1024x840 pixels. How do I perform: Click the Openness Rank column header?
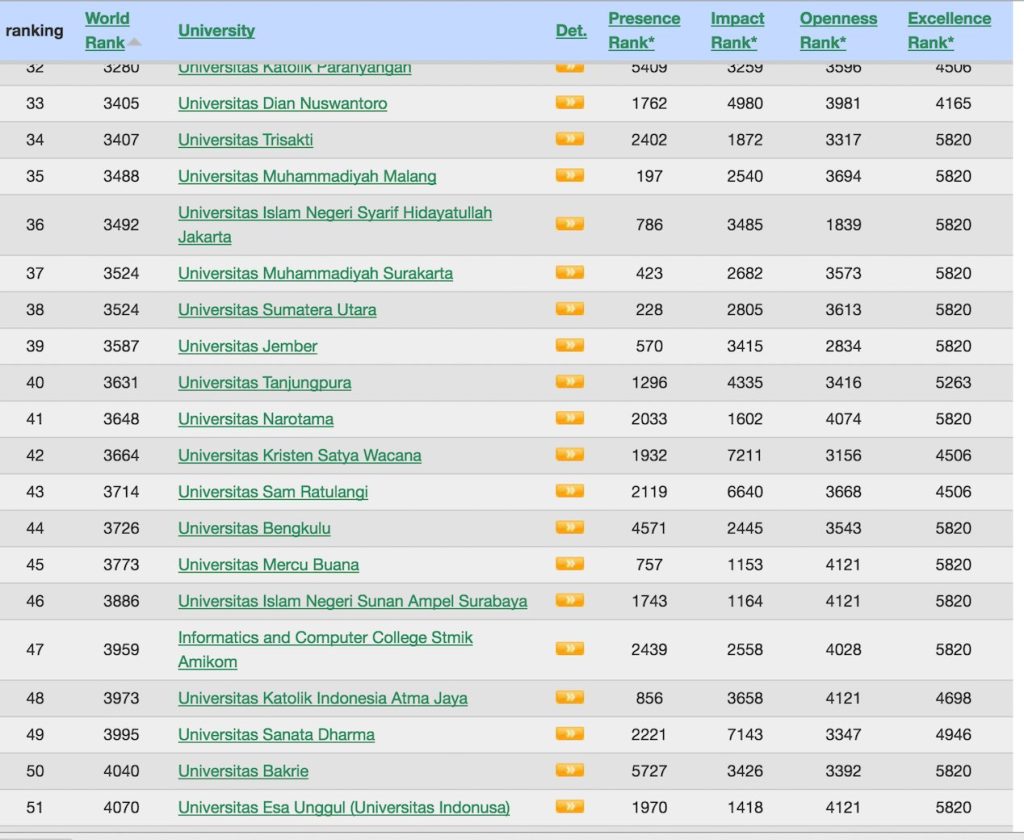[838, 28]
